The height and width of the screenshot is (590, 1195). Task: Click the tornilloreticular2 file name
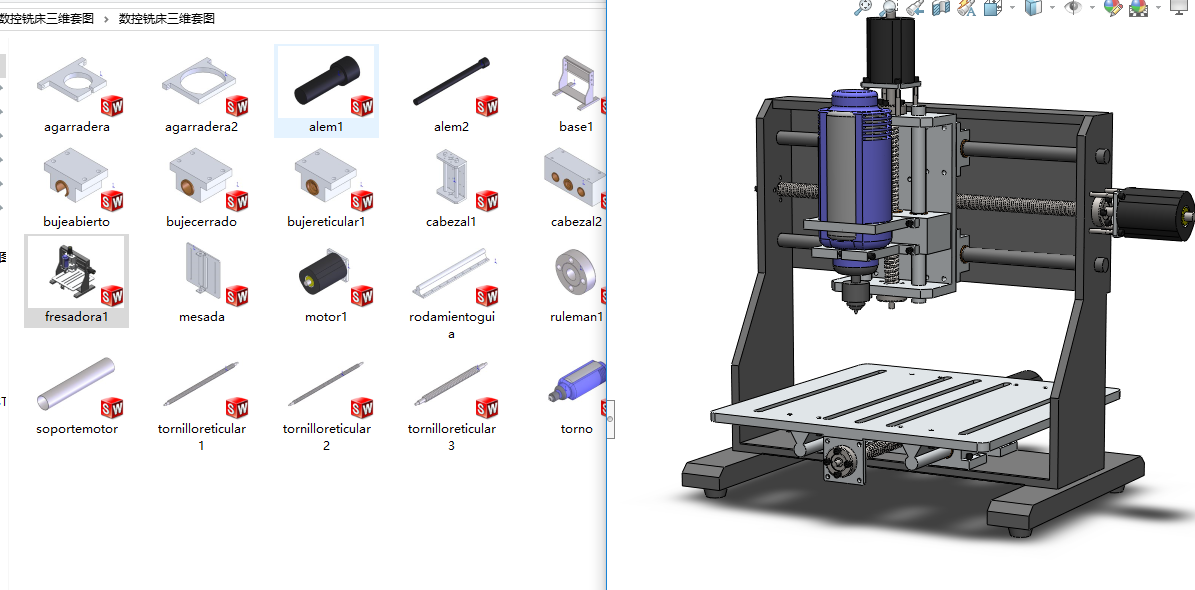[x=326, y=437]
